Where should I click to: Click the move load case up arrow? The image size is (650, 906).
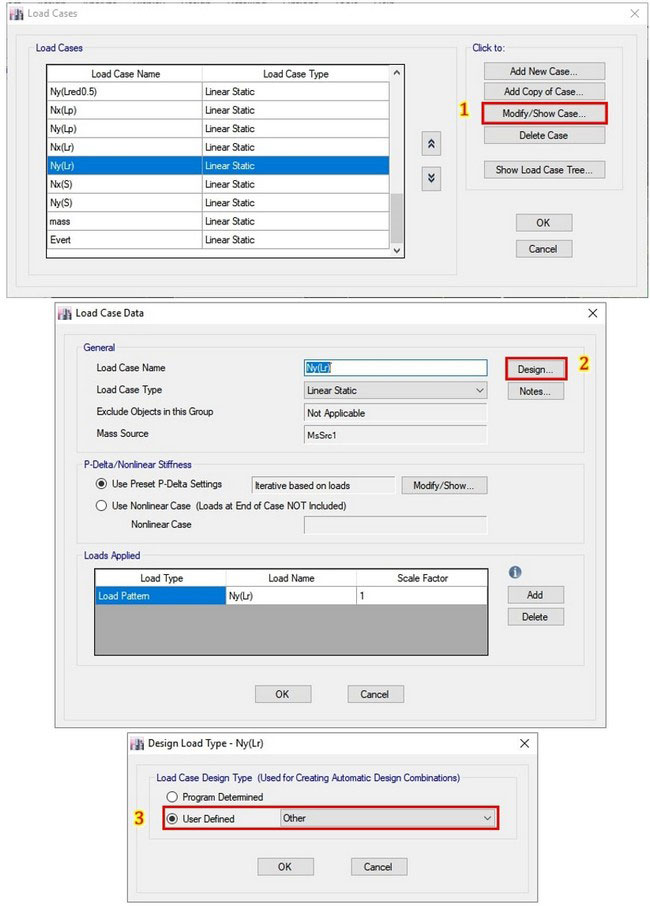point(431,144)
